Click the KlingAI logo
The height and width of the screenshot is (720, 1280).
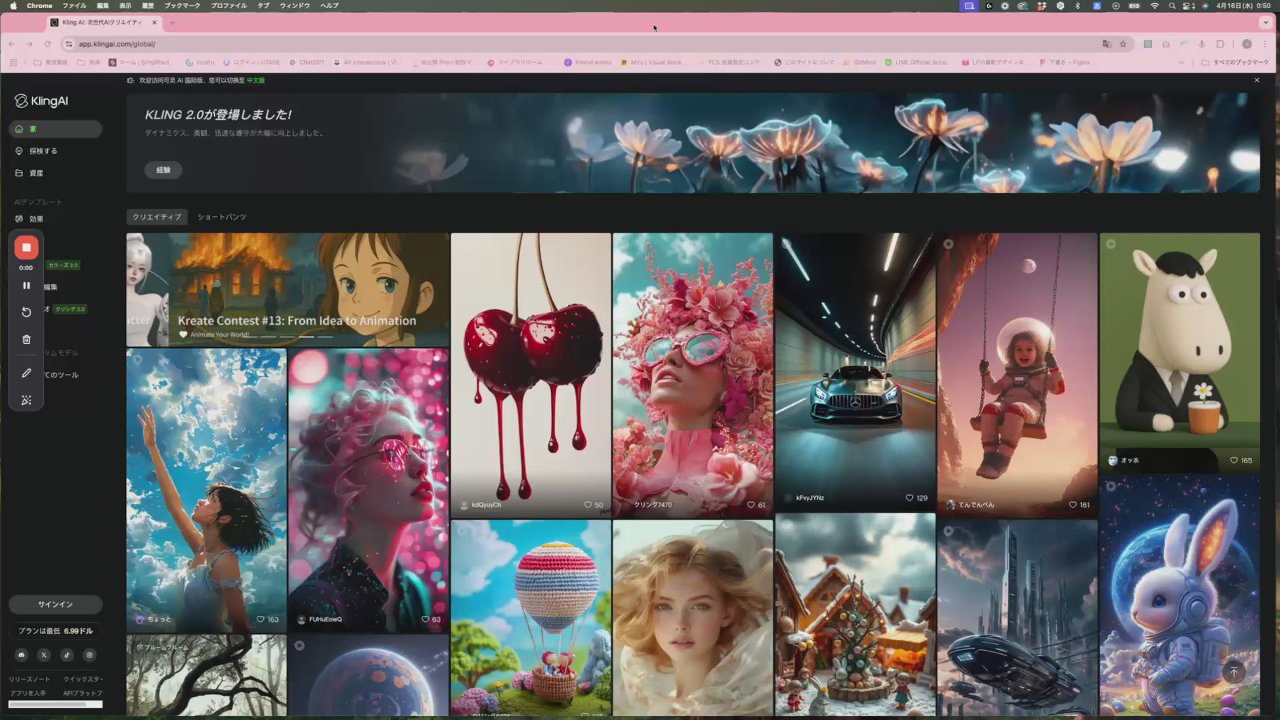[x=41, y=101]
